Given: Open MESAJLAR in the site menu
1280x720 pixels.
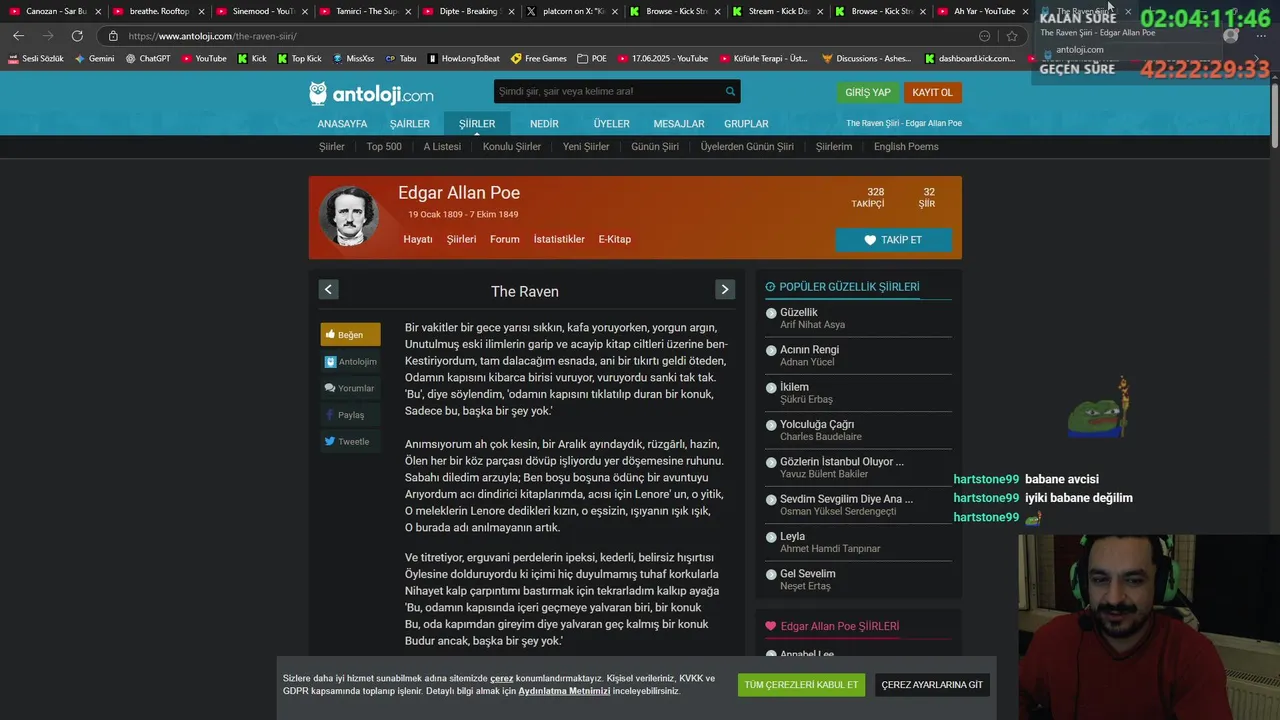Looking at the screenshot, I should point(679,124).
